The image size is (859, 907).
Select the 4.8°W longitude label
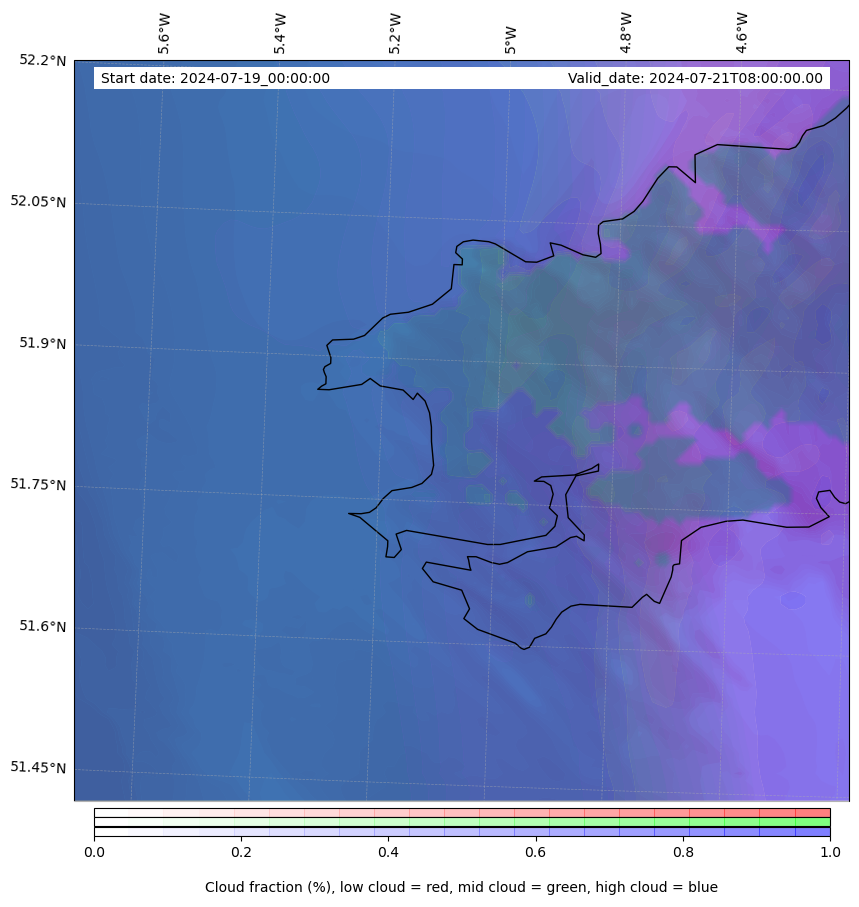(626, 33)
